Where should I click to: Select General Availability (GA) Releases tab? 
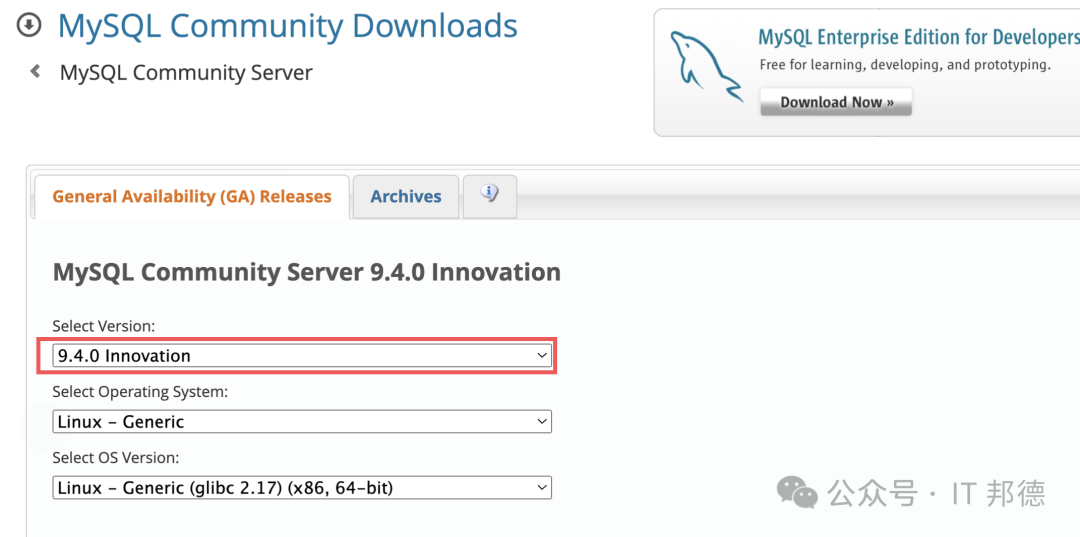(x=191, y=197)
